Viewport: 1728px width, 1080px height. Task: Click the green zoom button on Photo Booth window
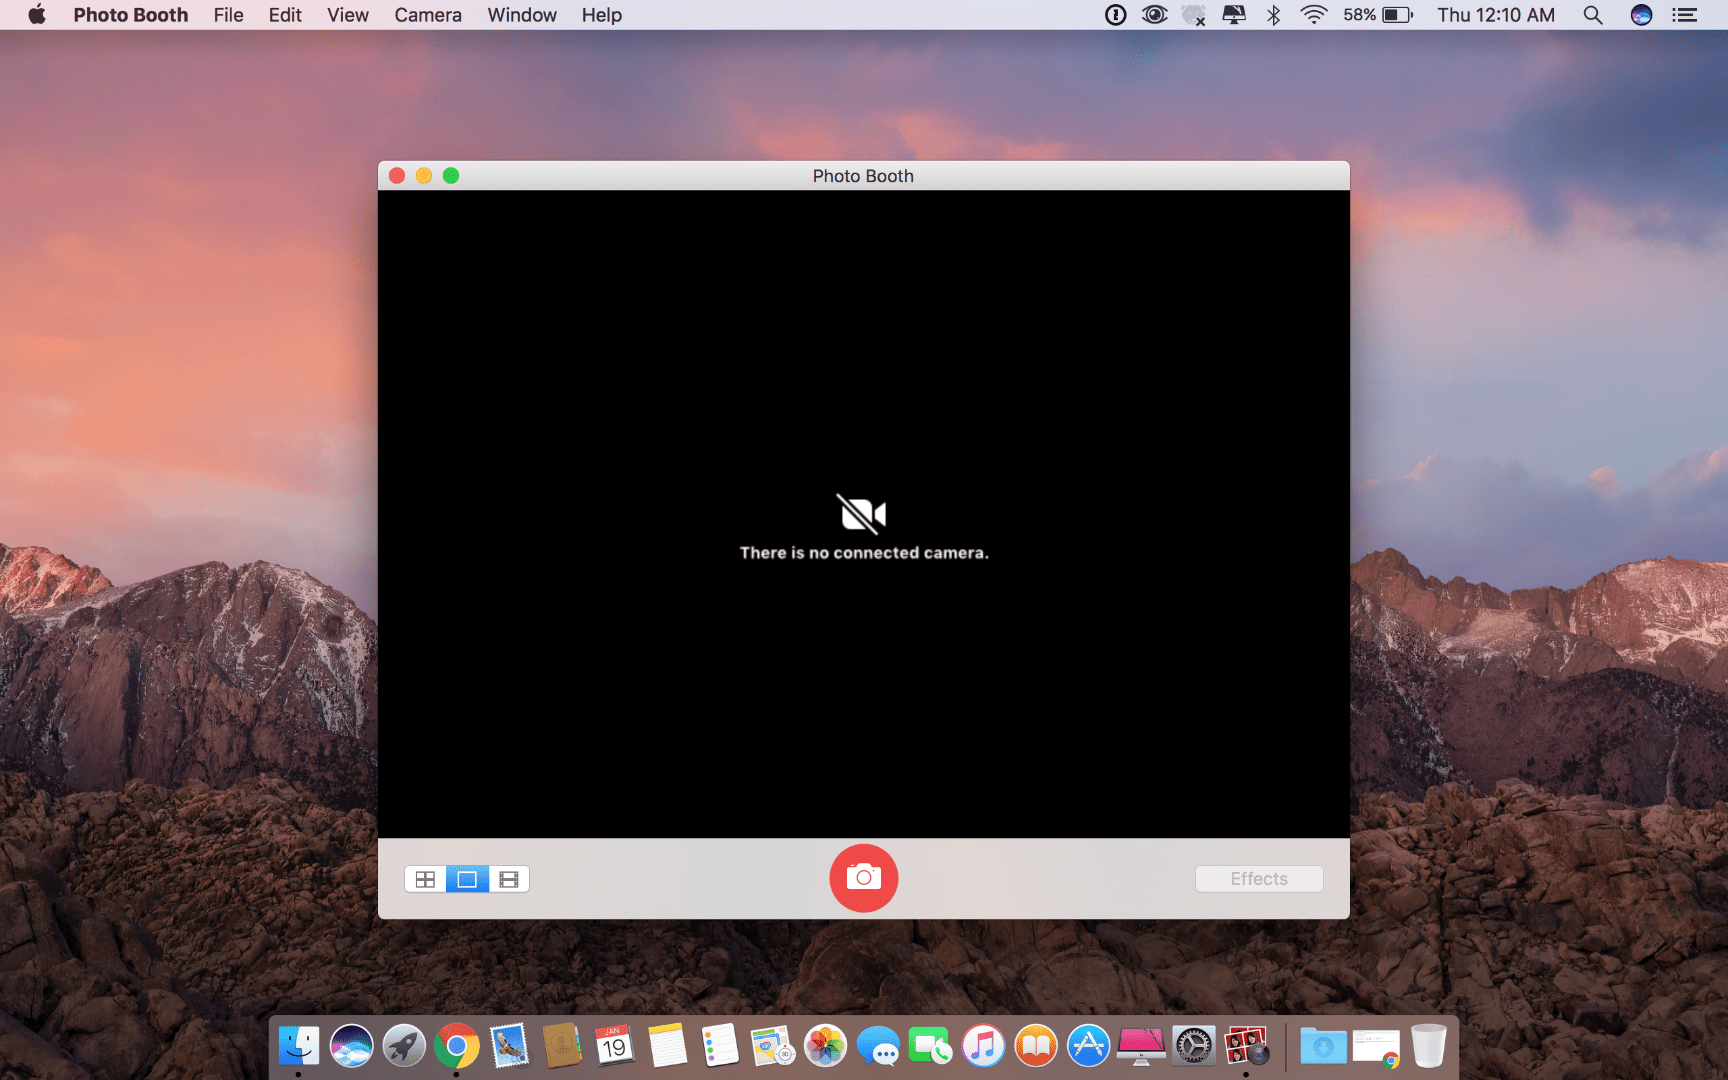(x=452, y=175)
